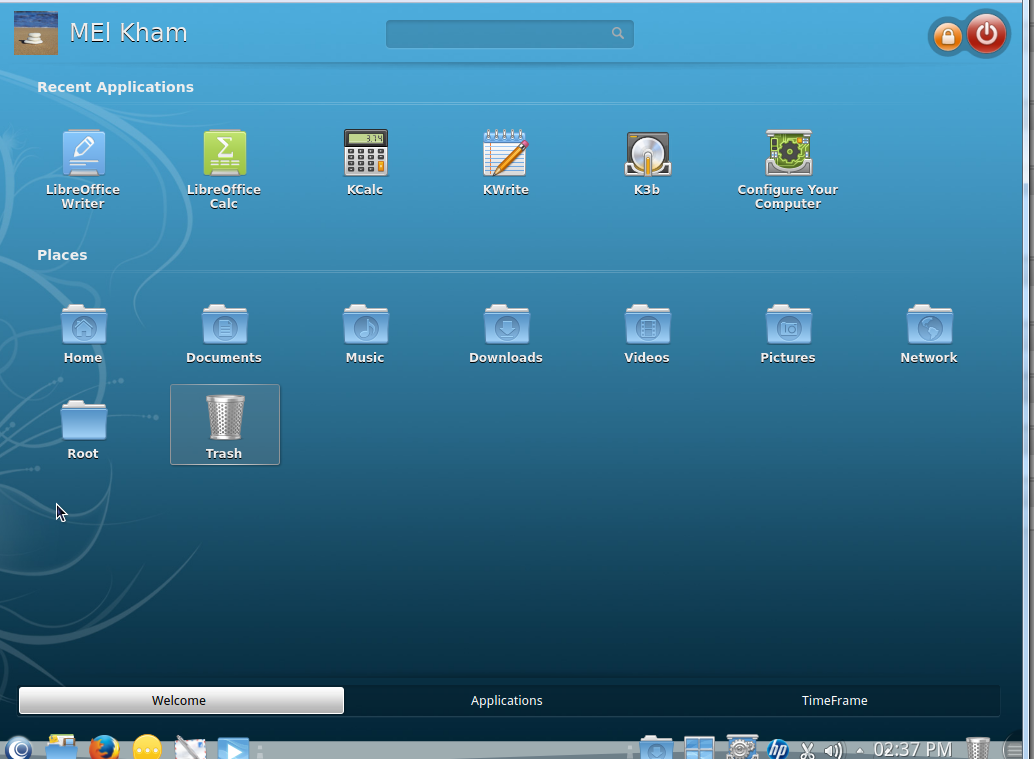Click the downloads folder widget in the taskbar
The image size is (1034, 759).
point(656,748)
